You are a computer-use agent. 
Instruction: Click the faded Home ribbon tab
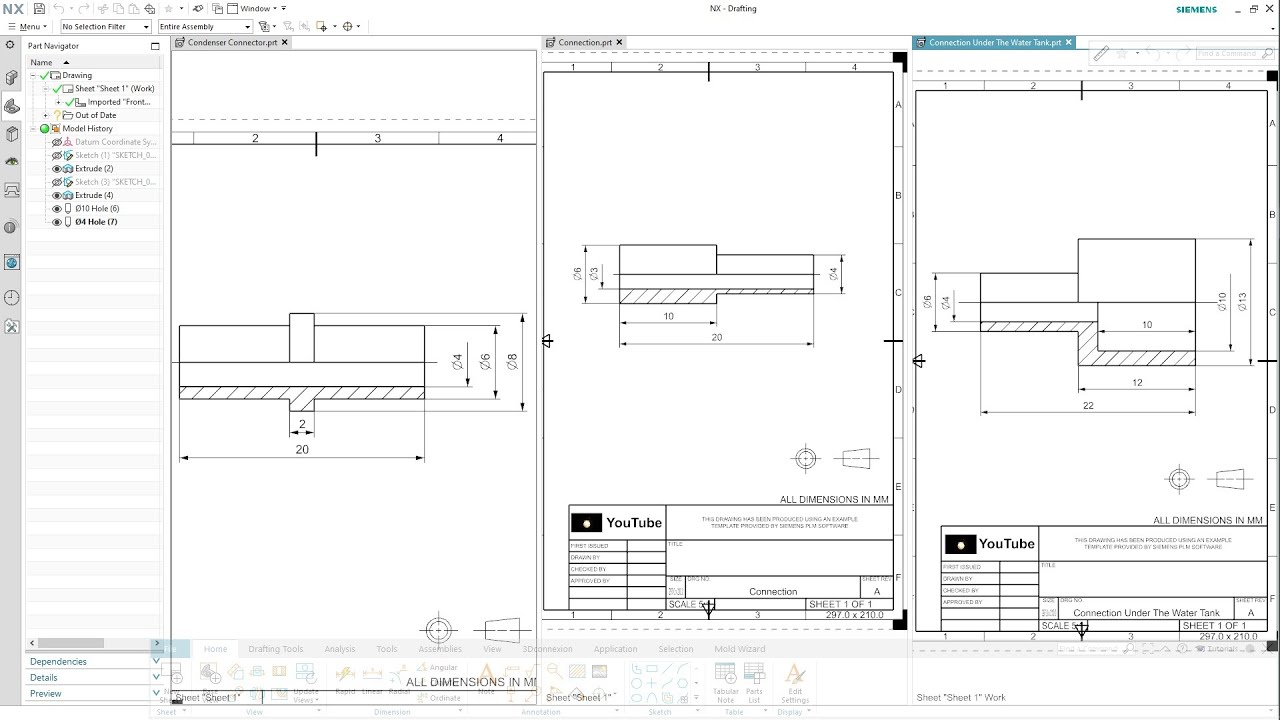click(x=216, y=649)
